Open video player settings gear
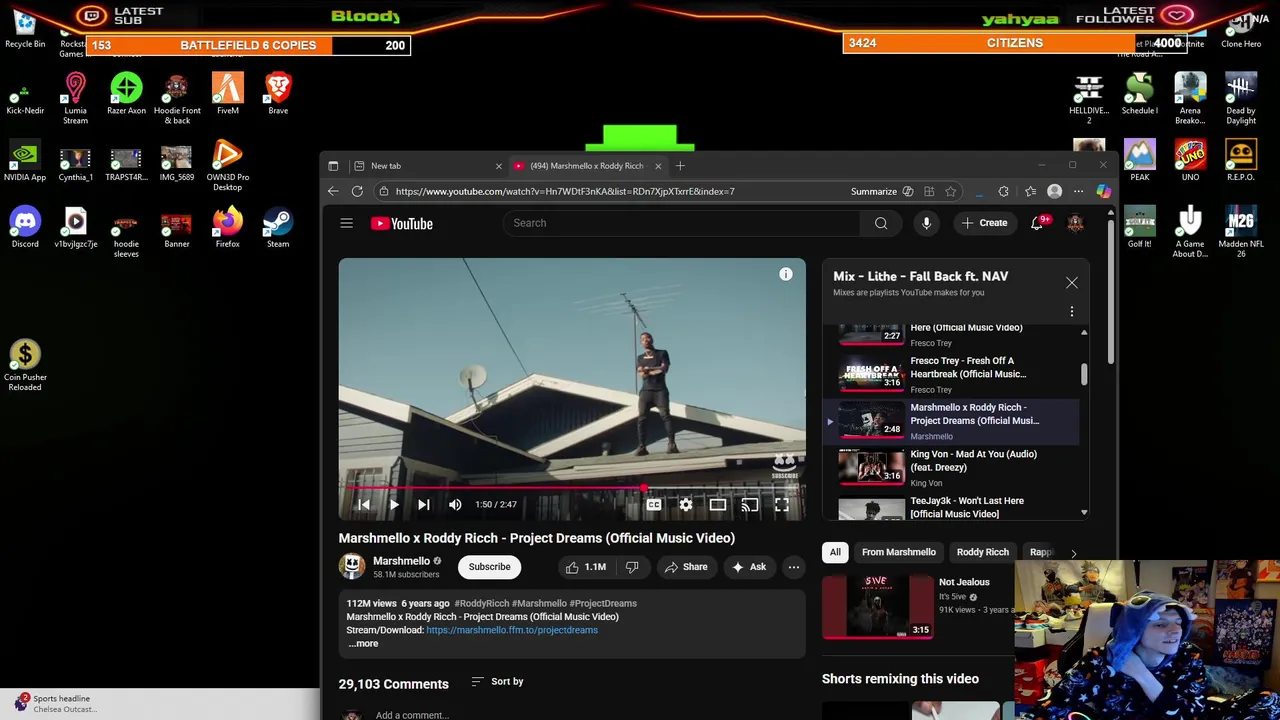The width and height of the screenshot is (1280, 720). click(x=685, y=505)
